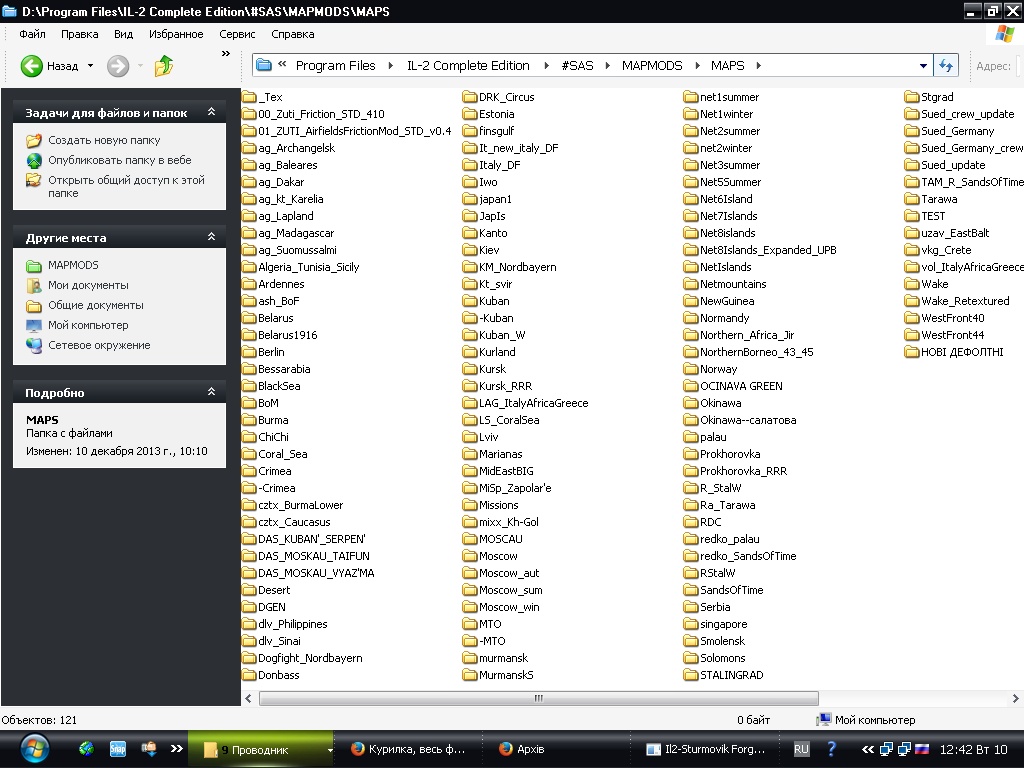Switch to the Курилка Firefox taskbar window

[x=408, y=749]
